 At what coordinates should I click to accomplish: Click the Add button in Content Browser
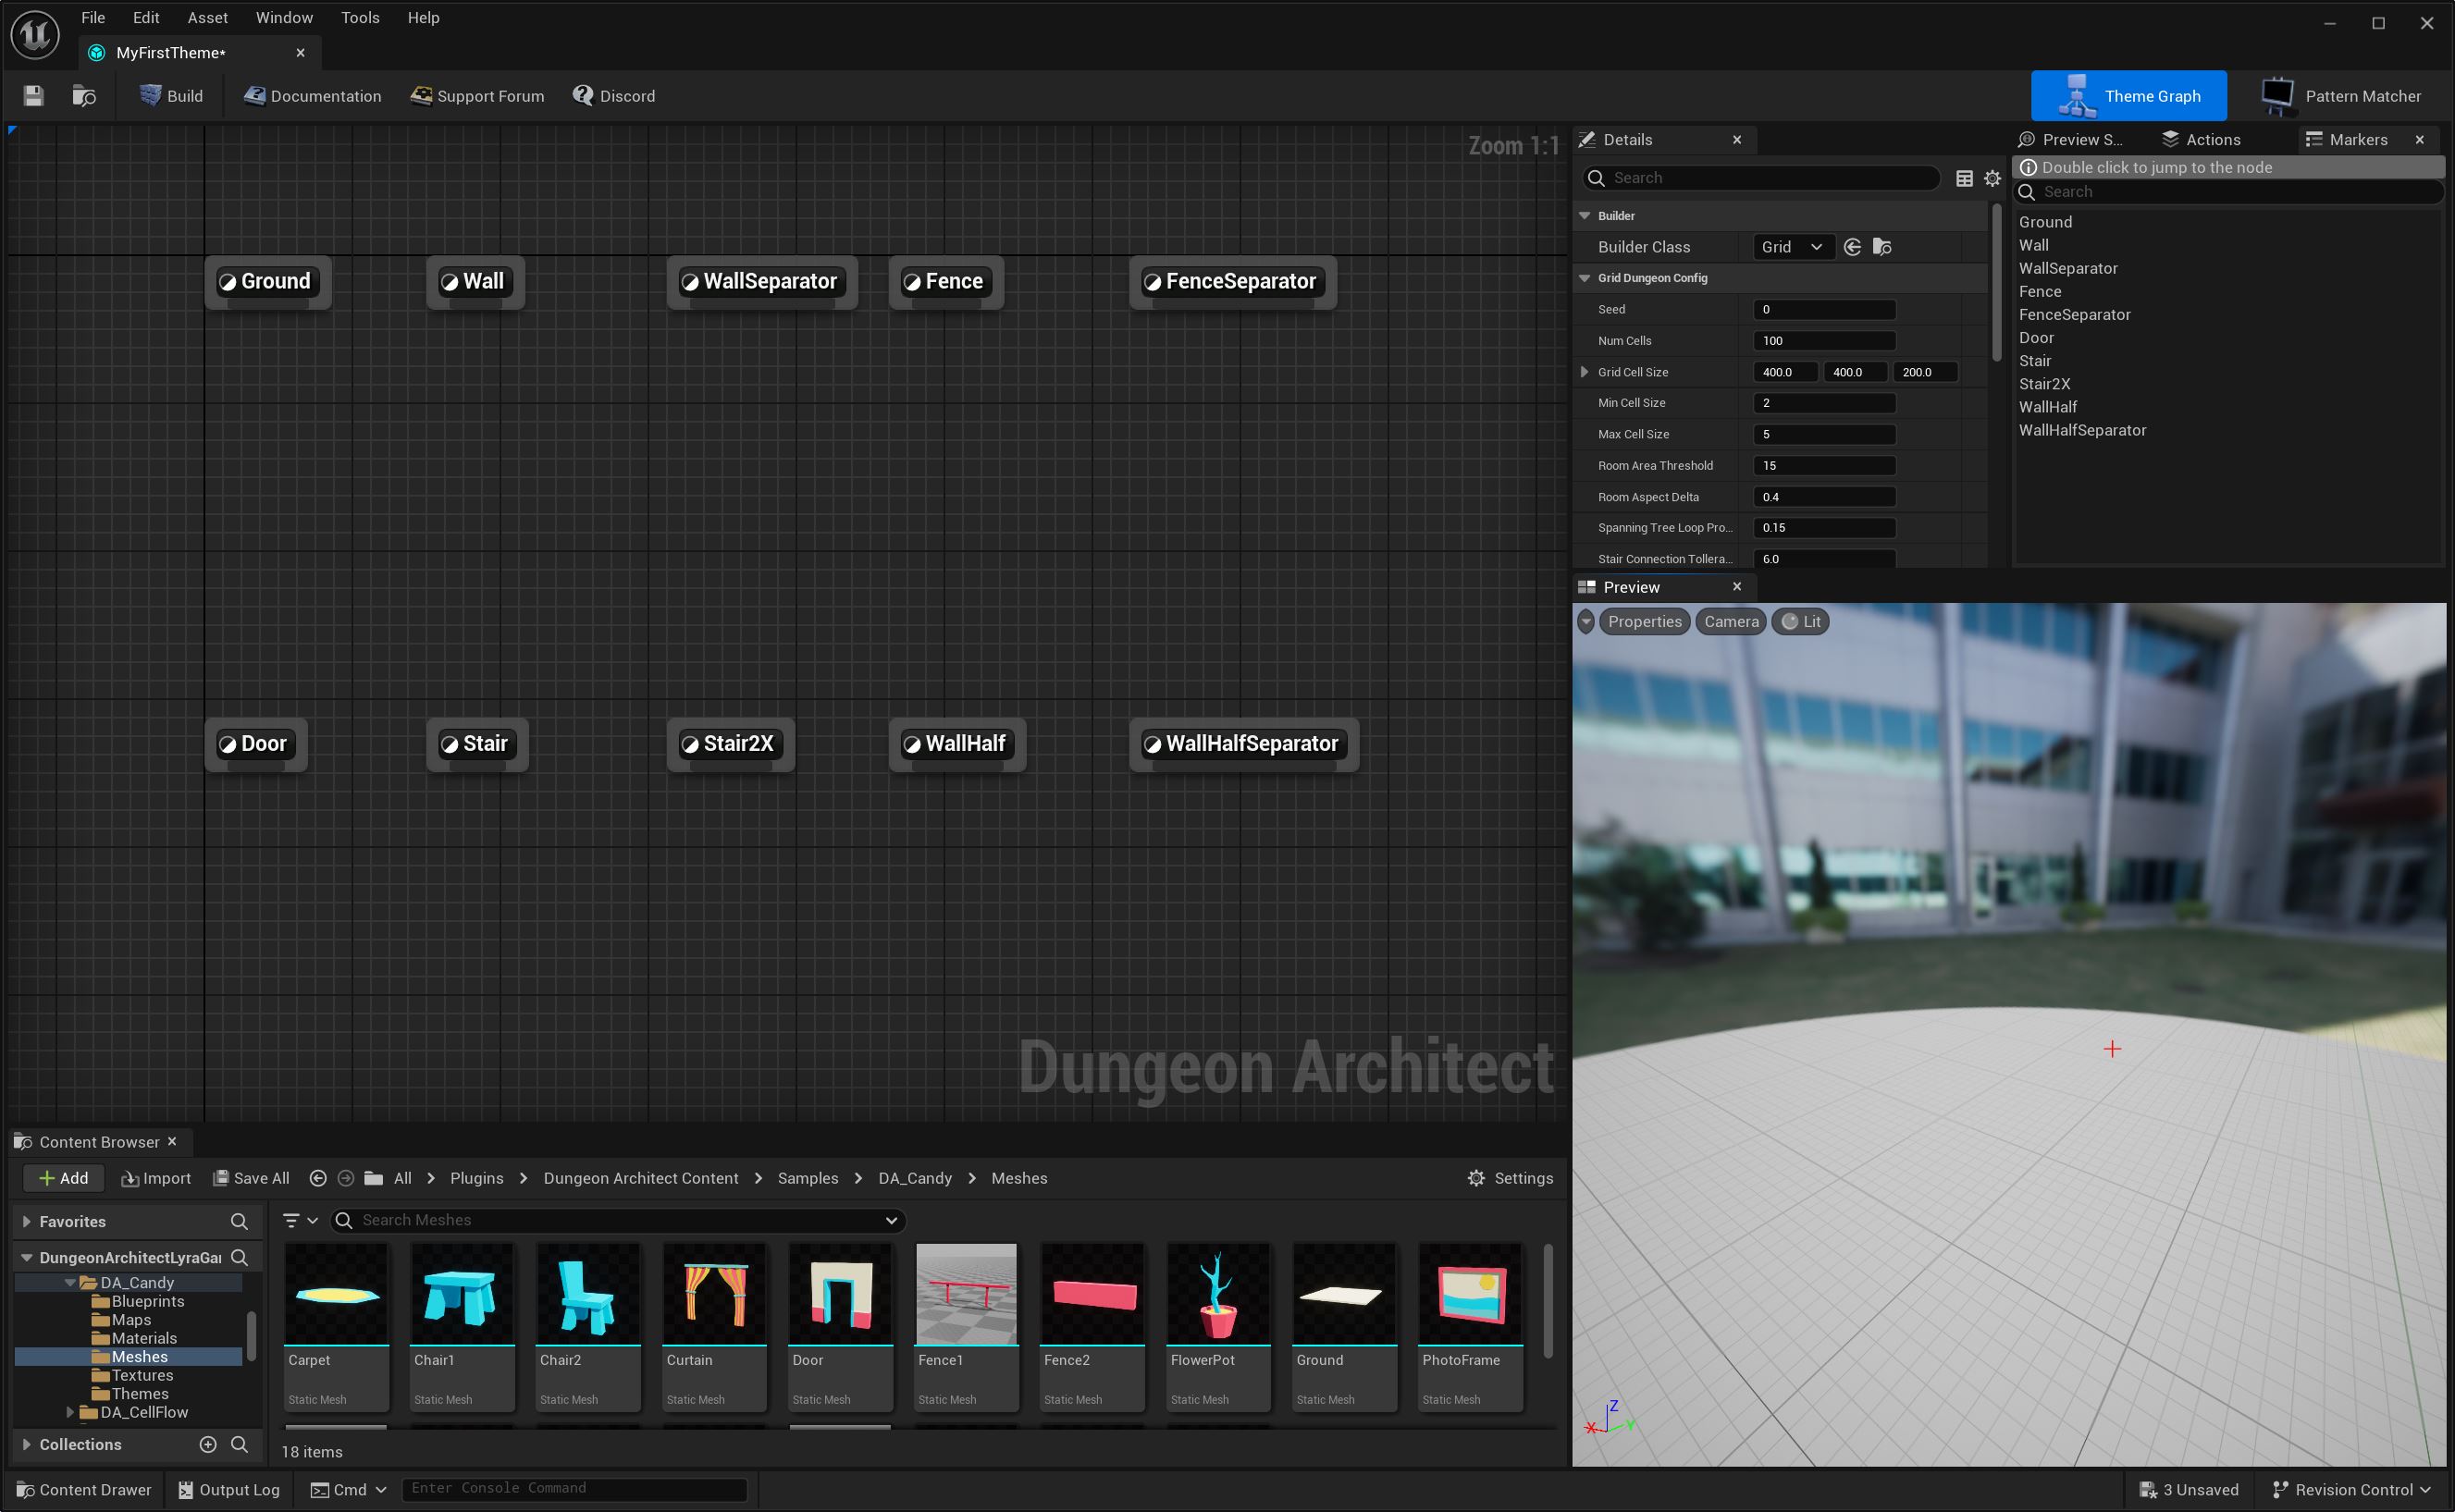63,1179
